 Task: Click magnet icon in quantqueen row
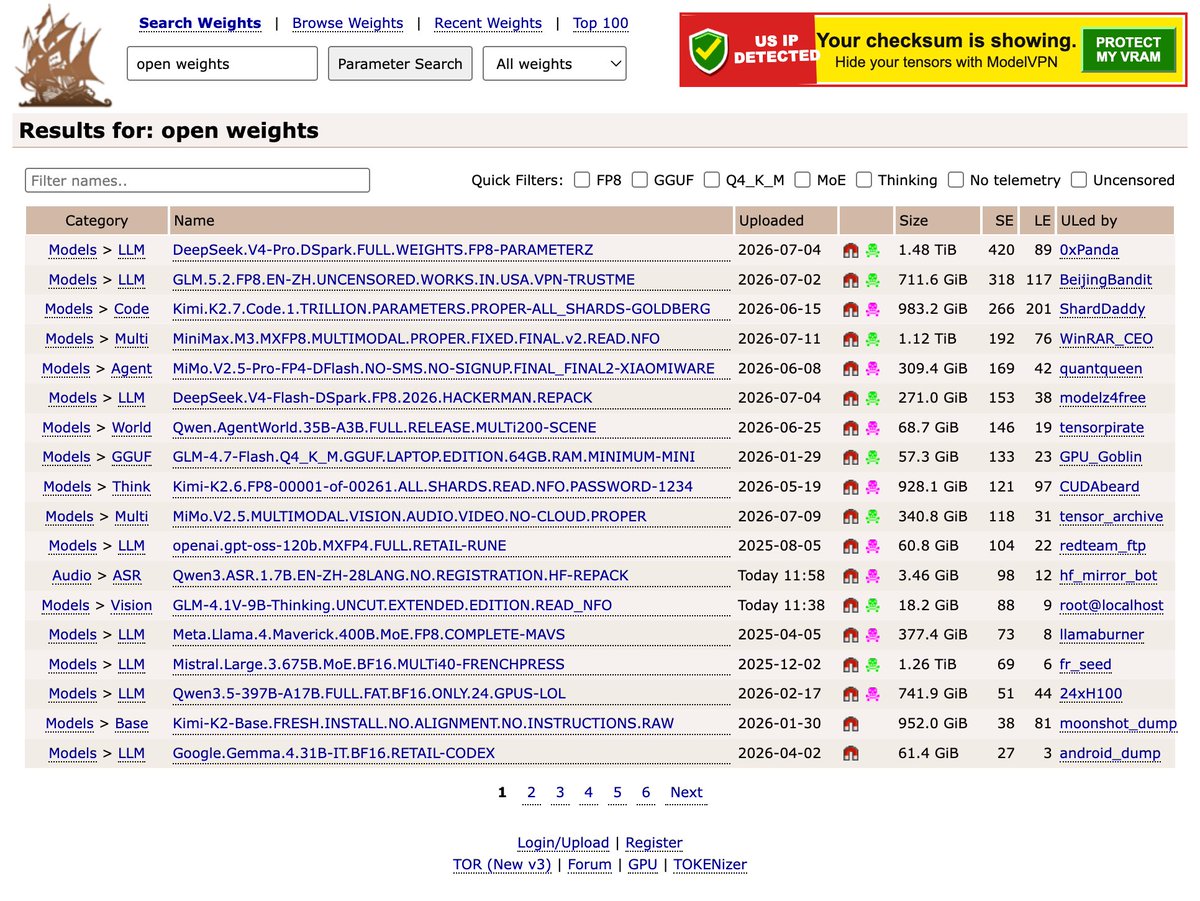click(851, 369)
